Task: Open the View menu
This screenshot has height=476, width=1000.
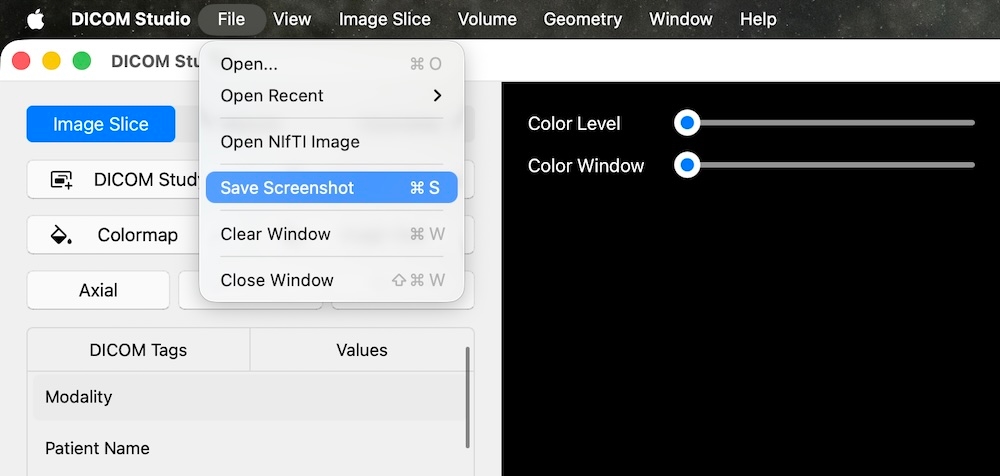Action: point(292,19)
